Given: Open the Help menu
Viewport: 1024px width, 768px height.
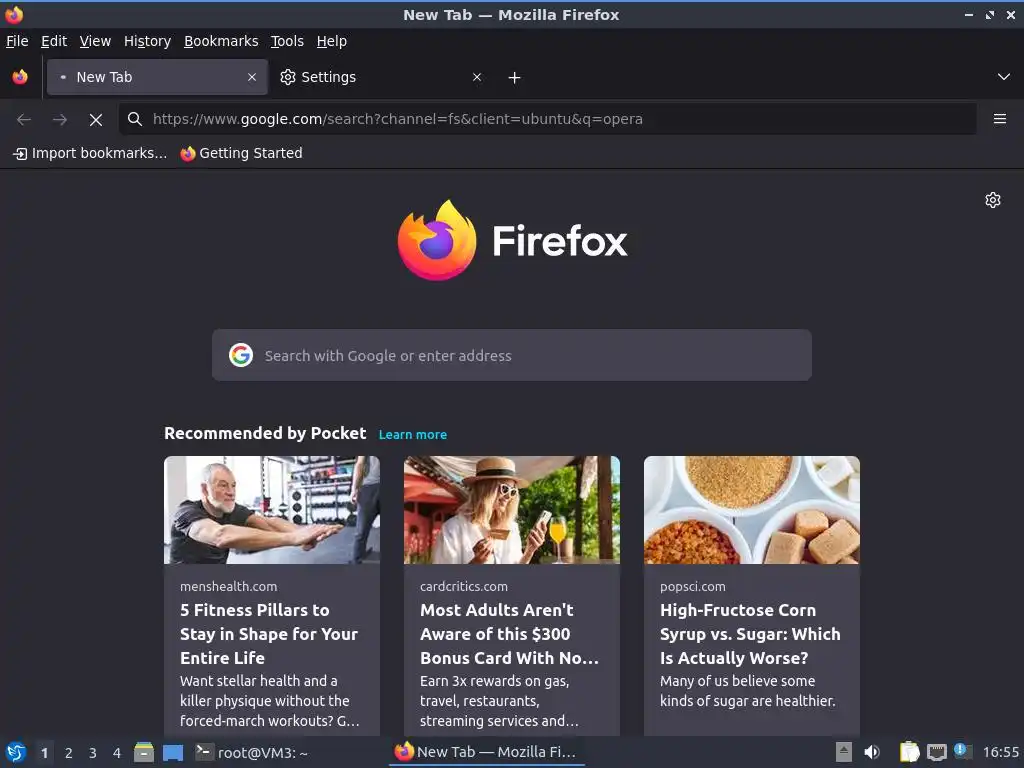Looking at the screenshot, I should [x=332, y=41].
